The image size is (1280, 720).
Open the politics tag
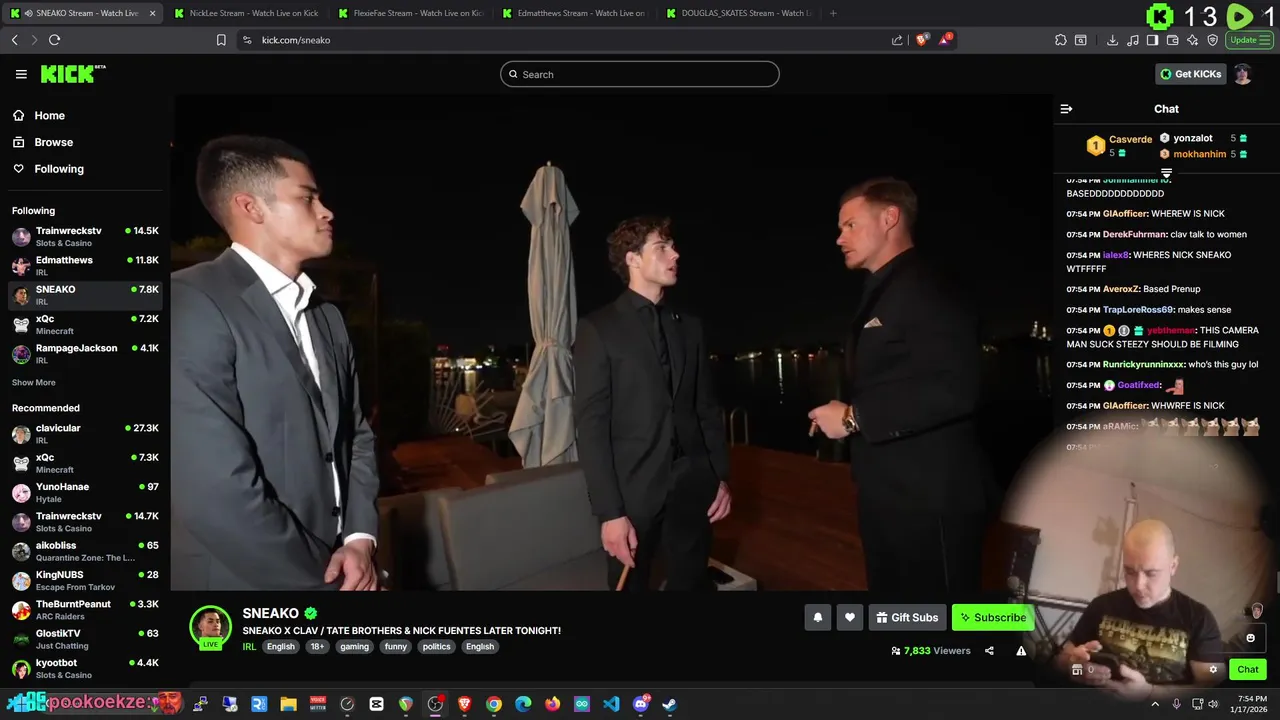(x=437, y=647)
